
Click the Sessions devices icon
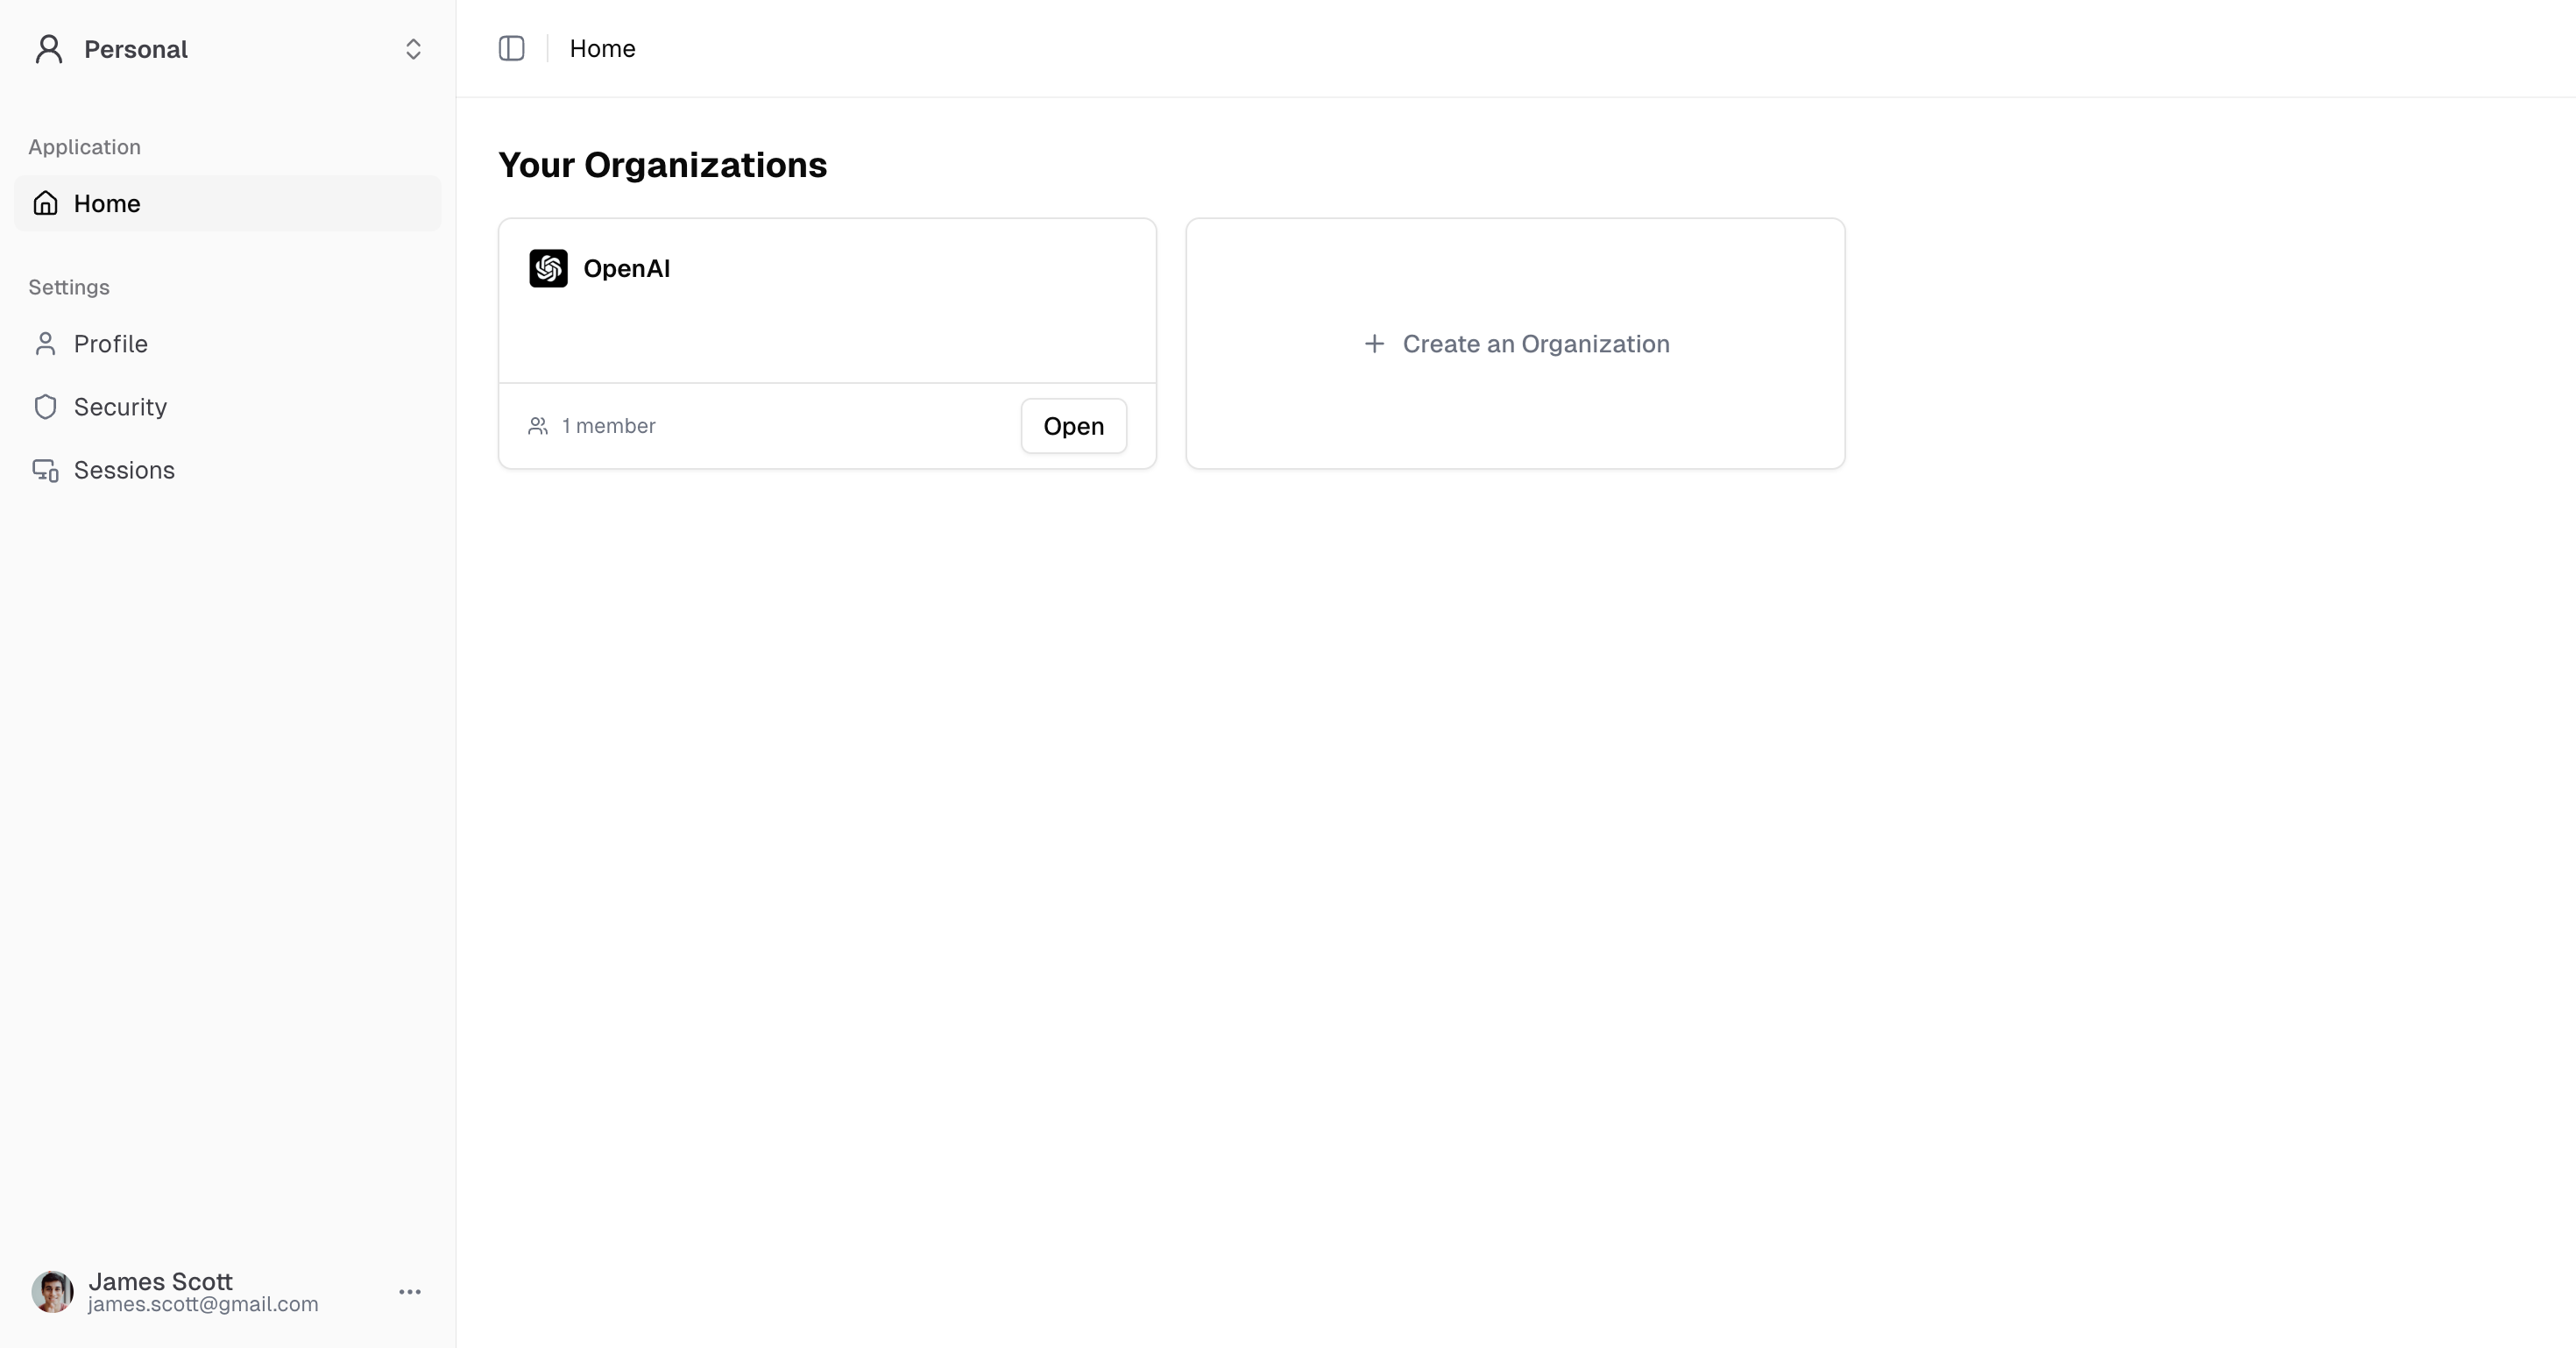point(45,470)
